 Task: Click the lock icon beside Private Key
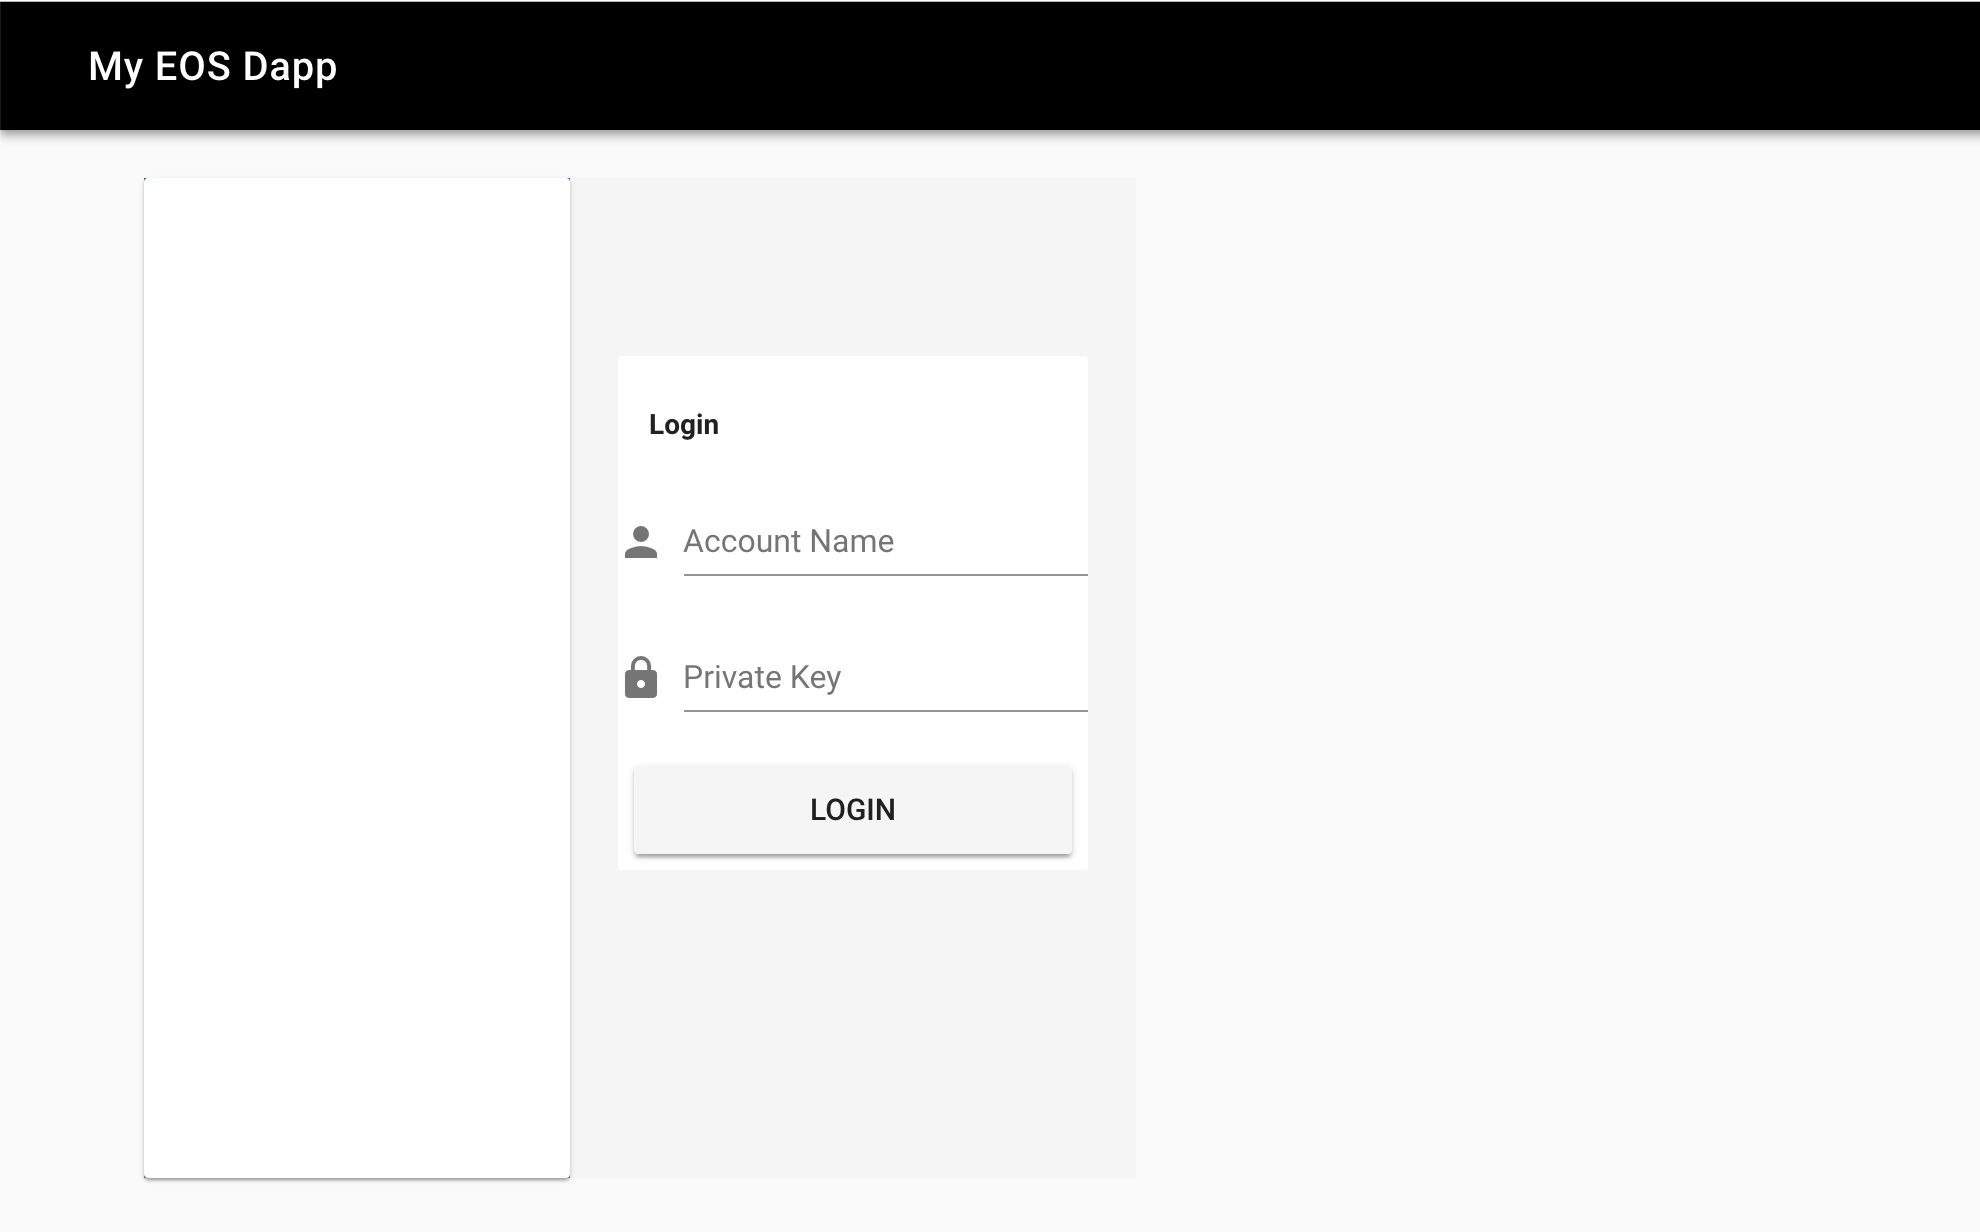pyautogui.click(x=641, y=678)
